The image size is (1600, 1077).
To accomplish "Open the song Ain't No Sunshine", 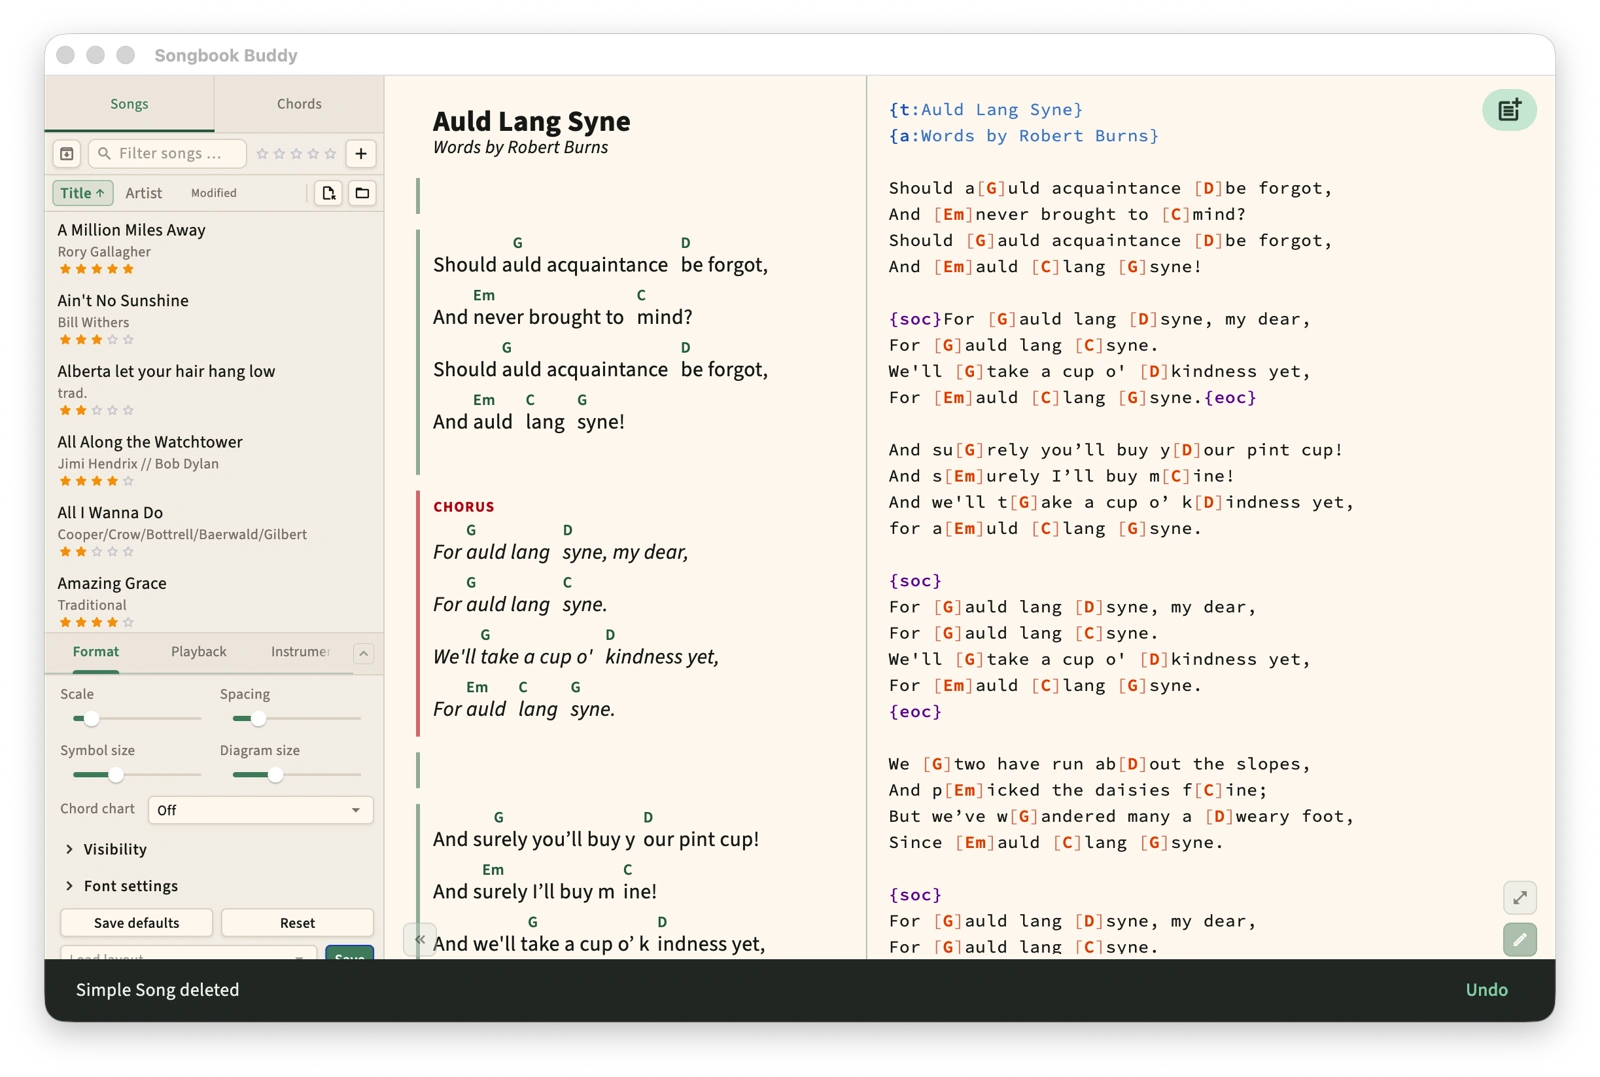I will (x=214, y=319).
